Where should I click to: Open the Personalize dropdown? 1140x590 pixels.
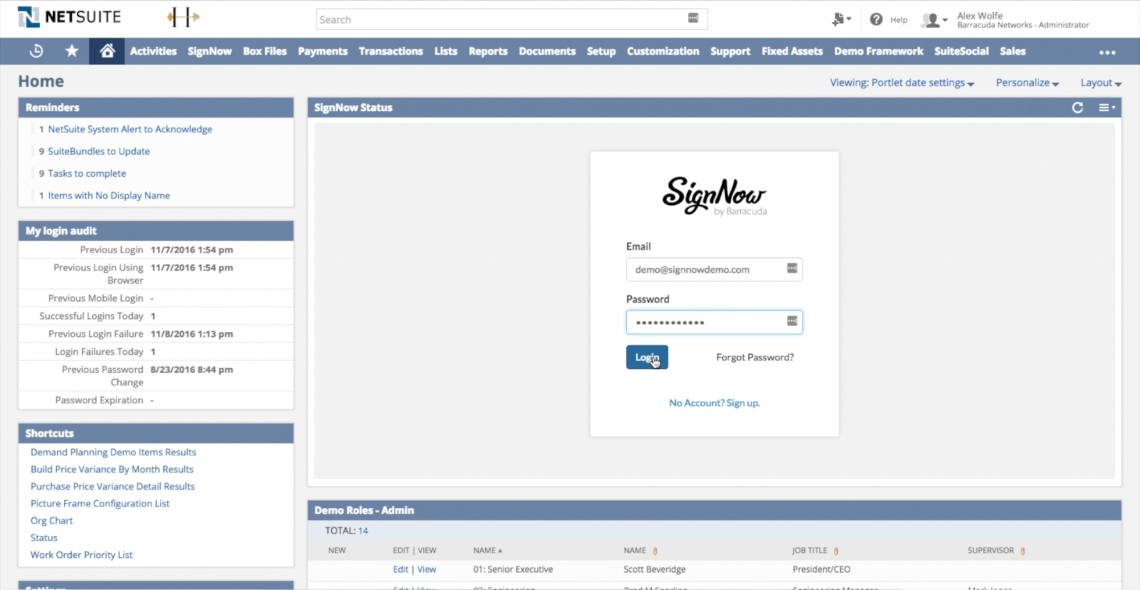click(x=1026, y=83)
